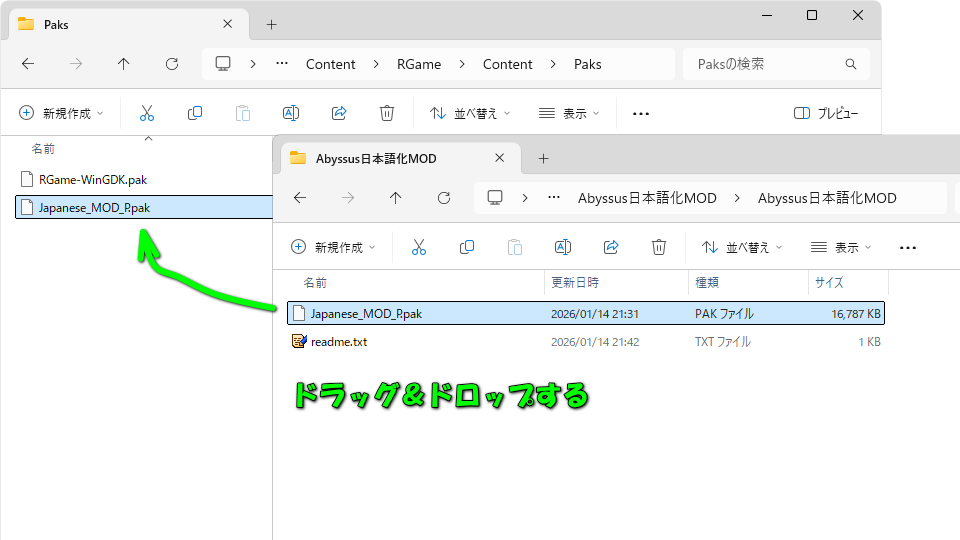Sort by 更新日時 column header
Viewport: 960px width, 540px height.
pyautogui.click(x=575, y=283)
